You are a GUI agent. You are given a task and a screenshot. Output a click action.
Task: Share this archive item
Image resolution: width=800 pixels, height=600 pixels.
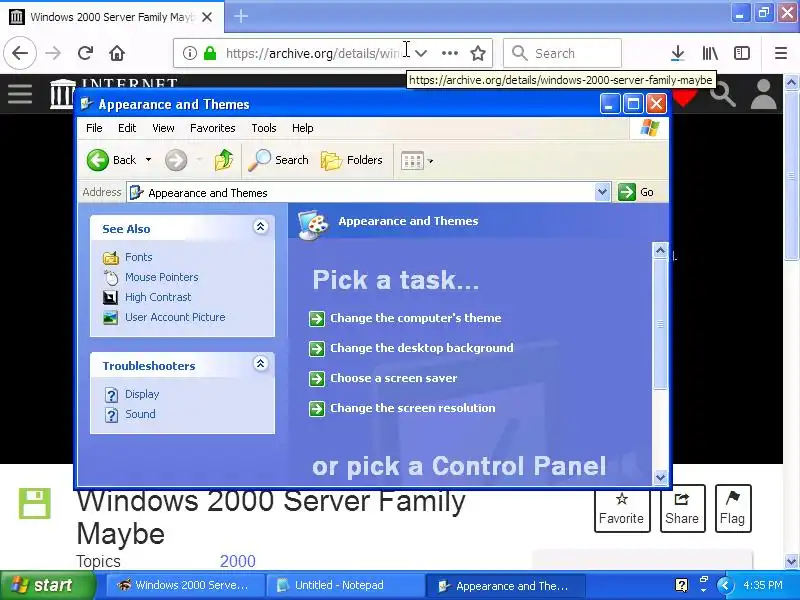pyautogui.click(x=682, y=509)
